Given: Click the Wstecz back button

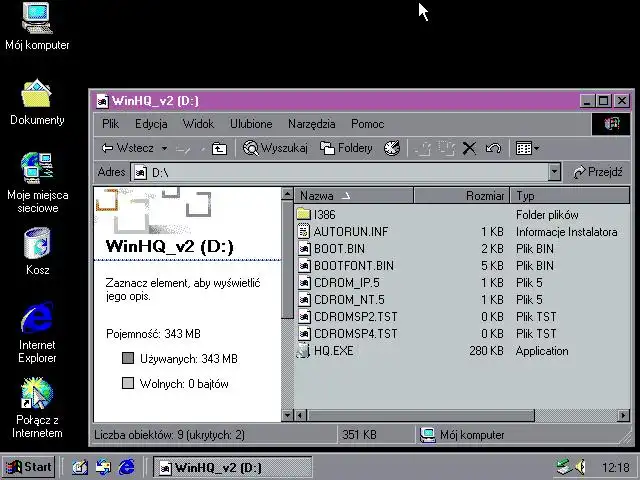Looking at the screenshot, I should (x=128, y=148).
